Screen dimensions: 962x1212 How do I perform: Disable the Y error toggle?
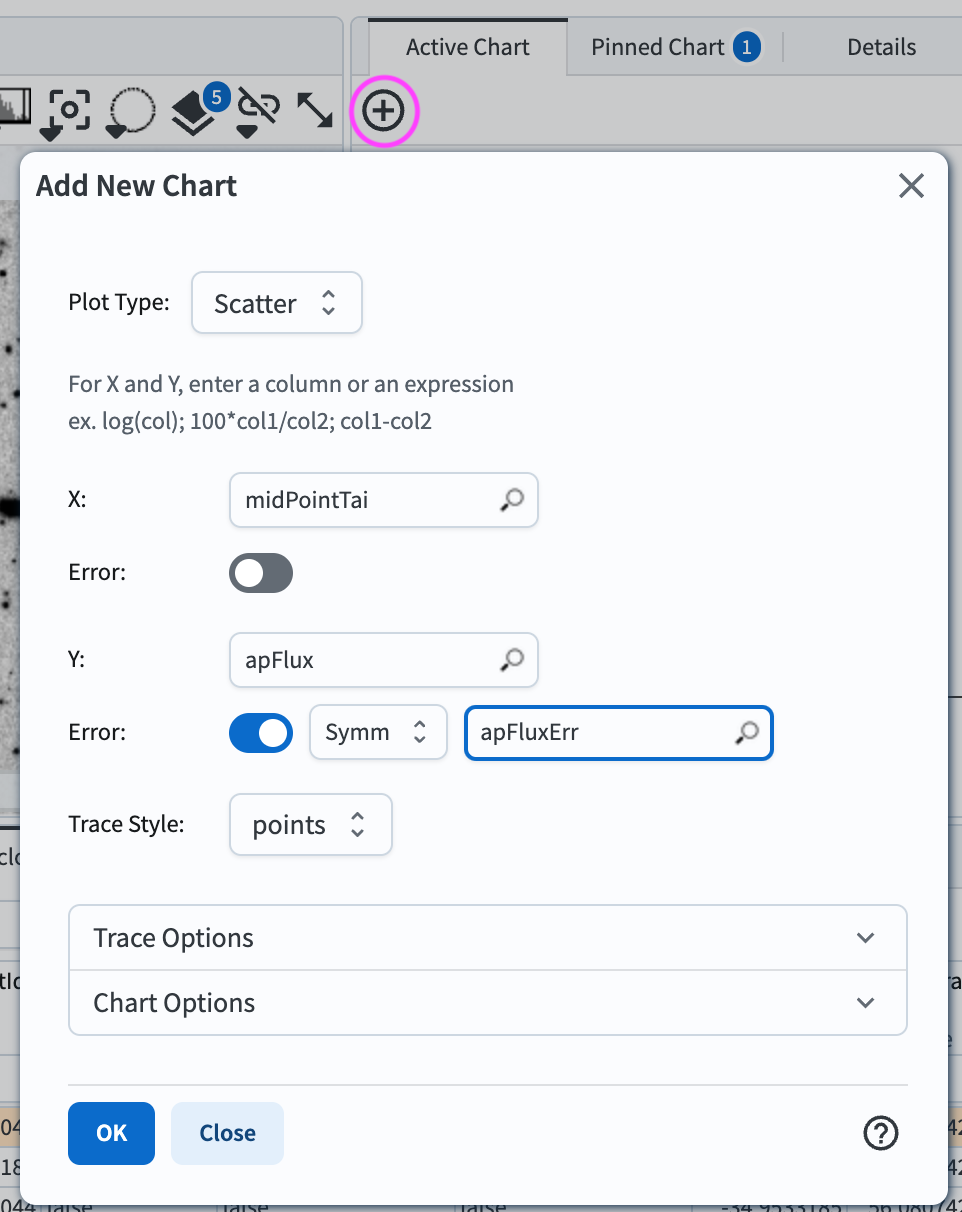(x=260, y=732)
